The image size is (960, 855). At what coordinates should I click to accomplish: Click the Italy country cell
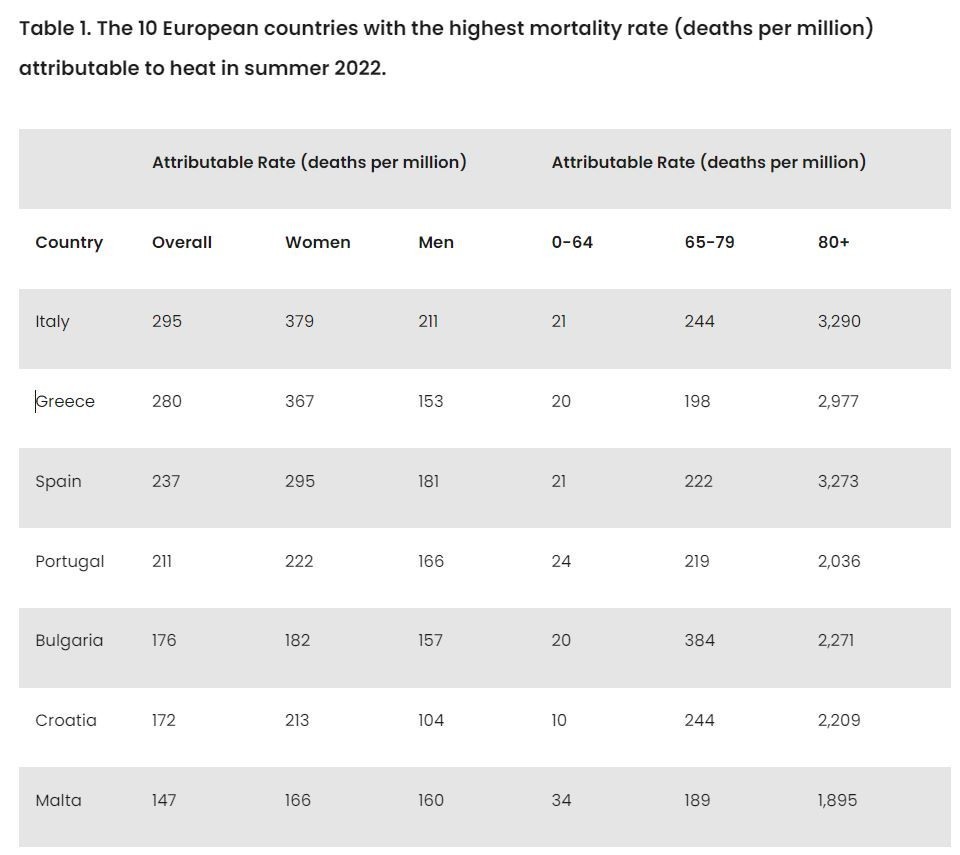pyautogui.click(x=52, y=321)
